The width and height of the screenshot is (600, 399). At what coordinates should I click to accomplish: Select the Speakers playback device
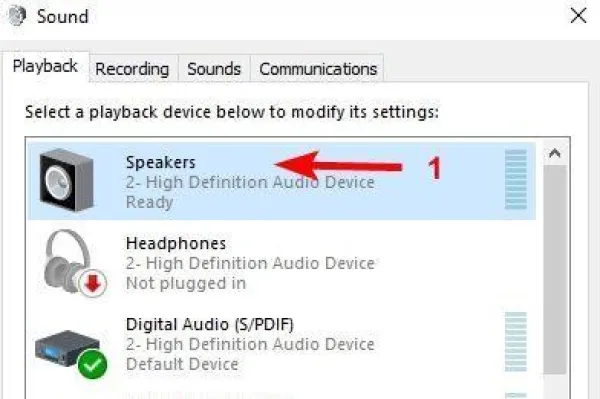click(281, 181)
